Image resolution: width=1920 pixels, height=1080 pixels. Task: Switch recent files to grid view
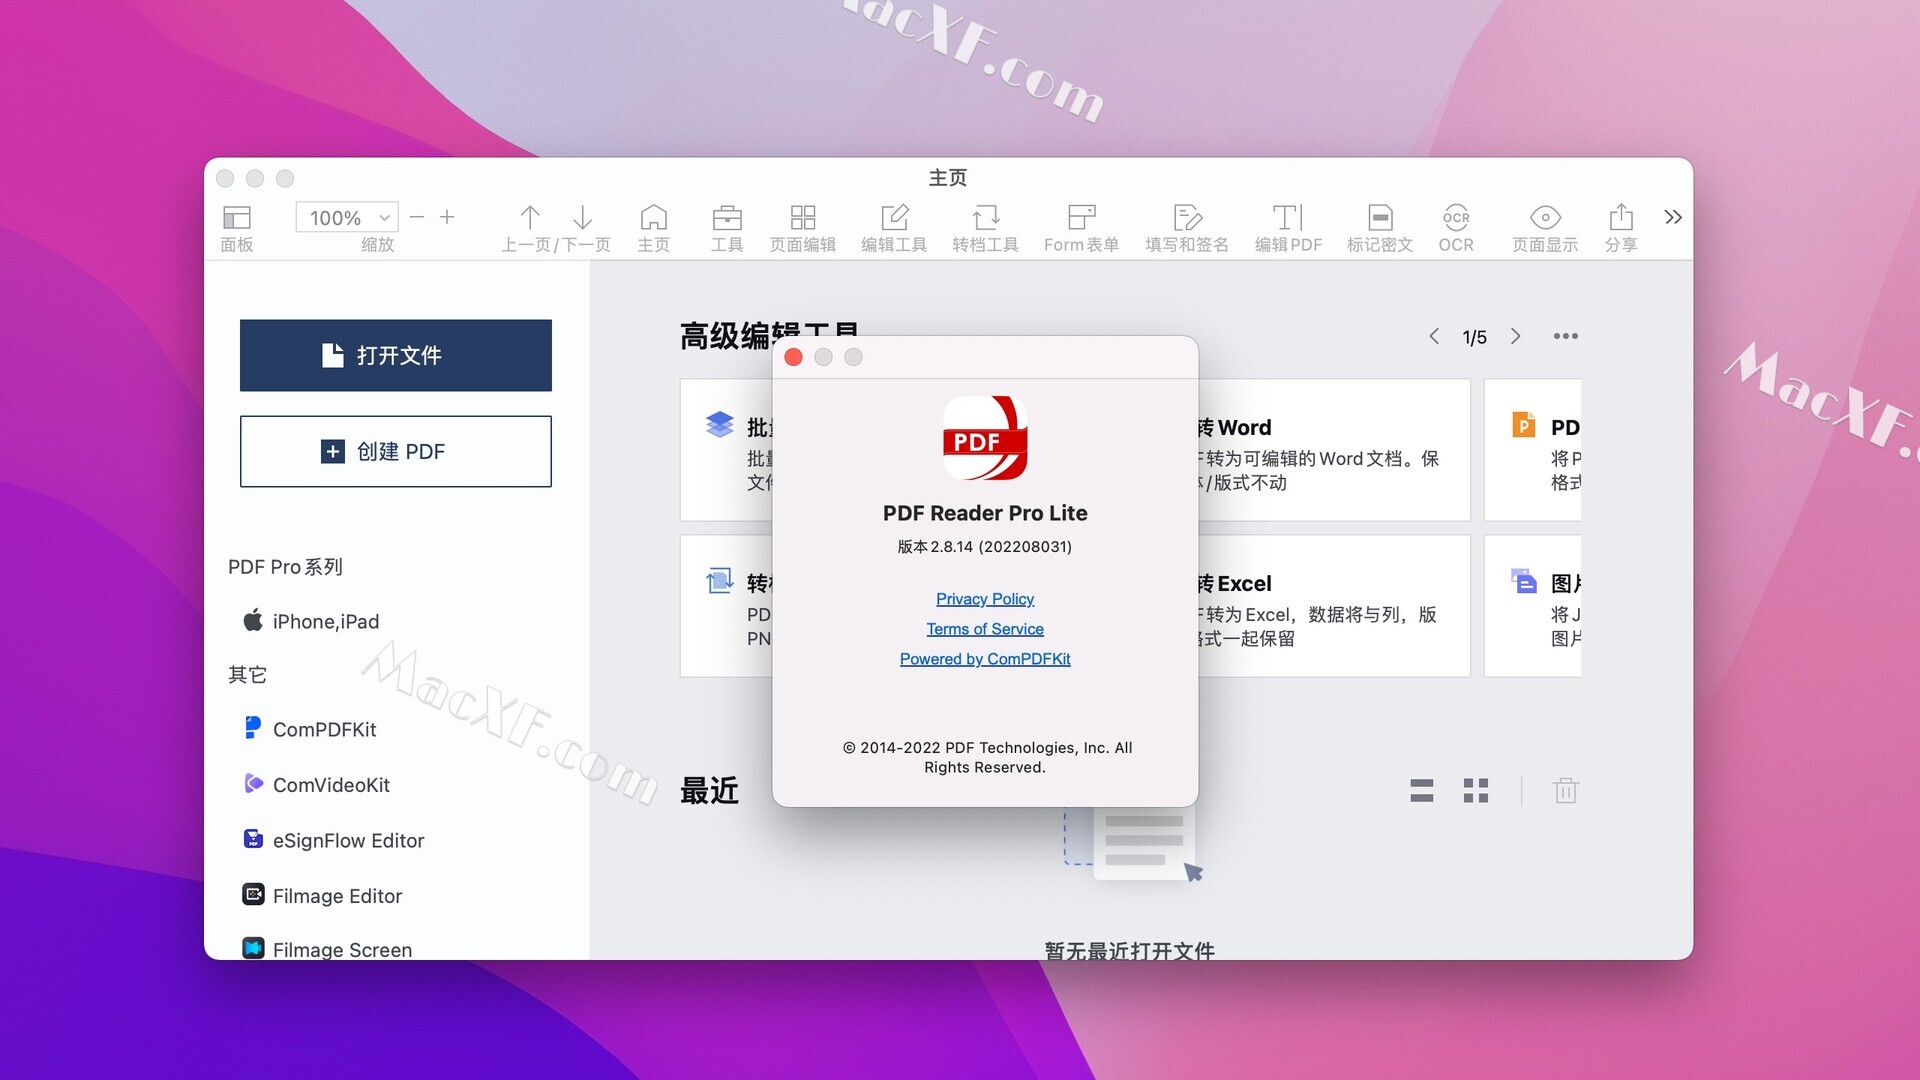(1475, 790)
